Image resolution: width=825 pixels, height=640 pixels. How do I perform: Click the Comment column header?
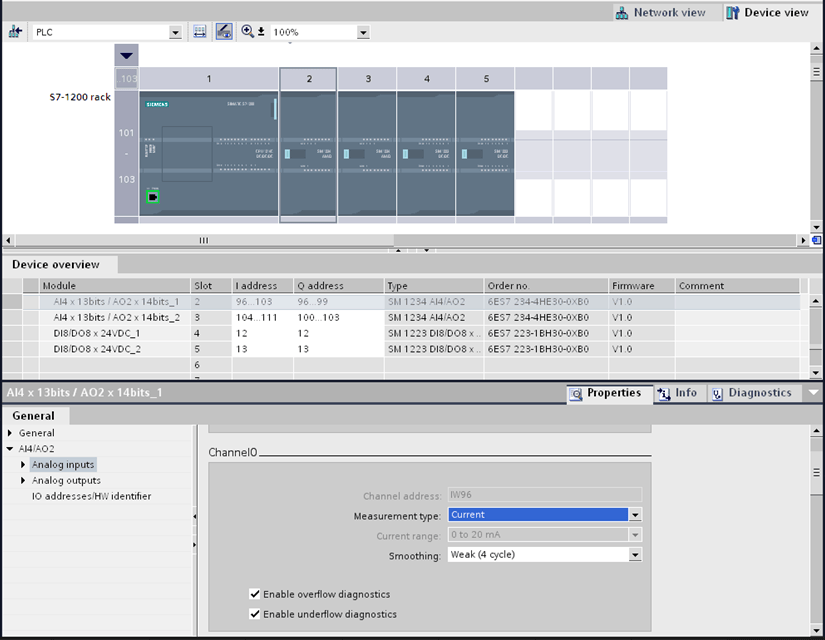(x=737, y=285)
